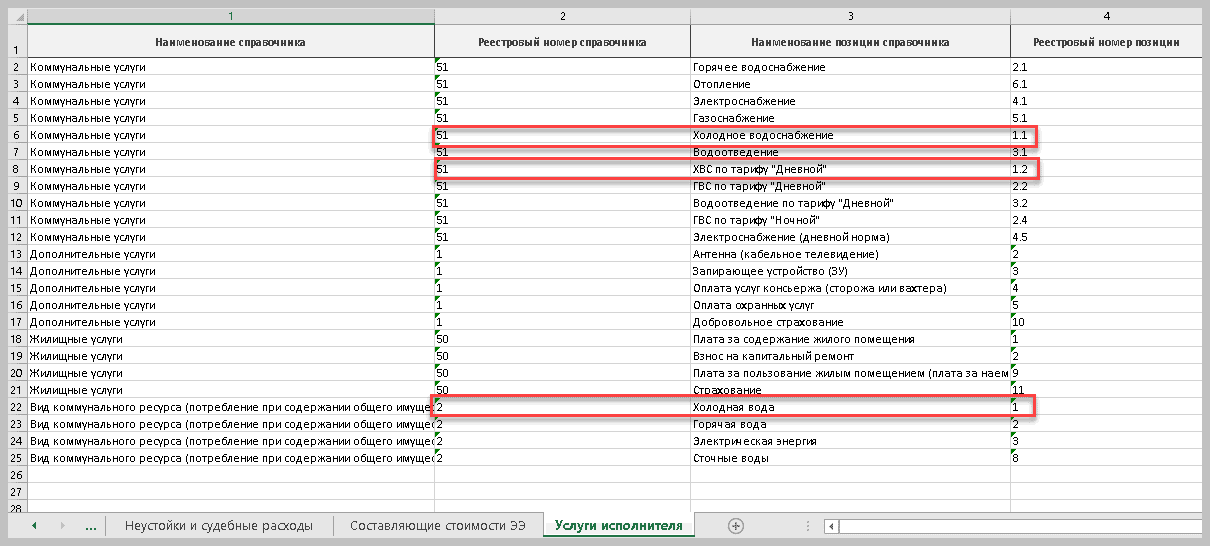Click the horizontal scrollbar left arrow

tap(831, 525)
